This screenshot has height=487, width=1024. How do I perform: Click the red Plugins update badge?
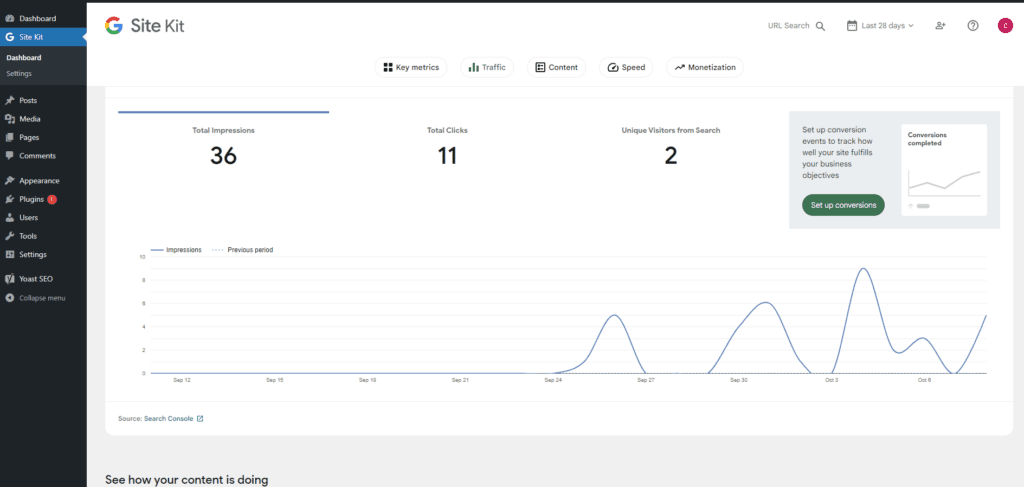(x=52, y=199)
